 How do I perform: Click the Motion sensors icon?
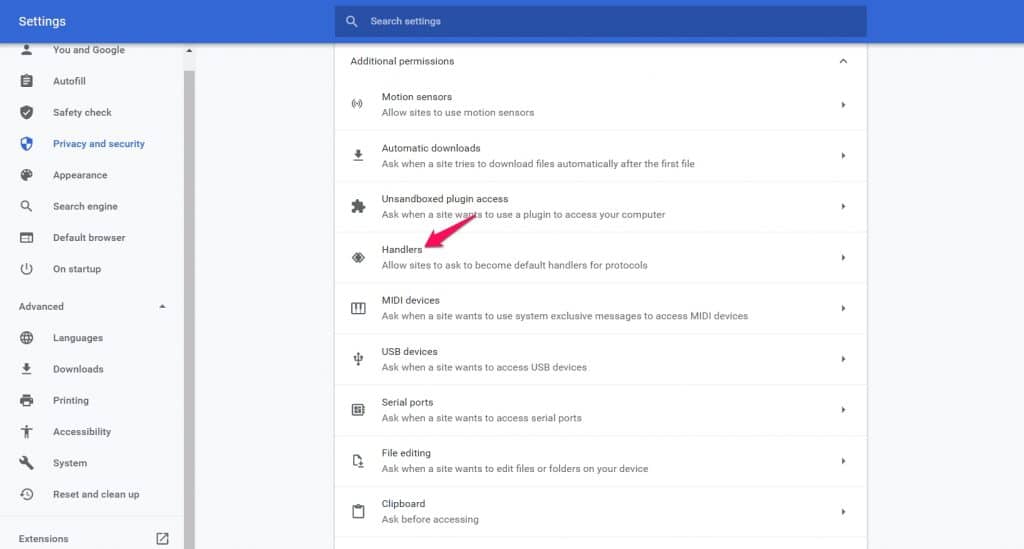(x=358, y=105)
